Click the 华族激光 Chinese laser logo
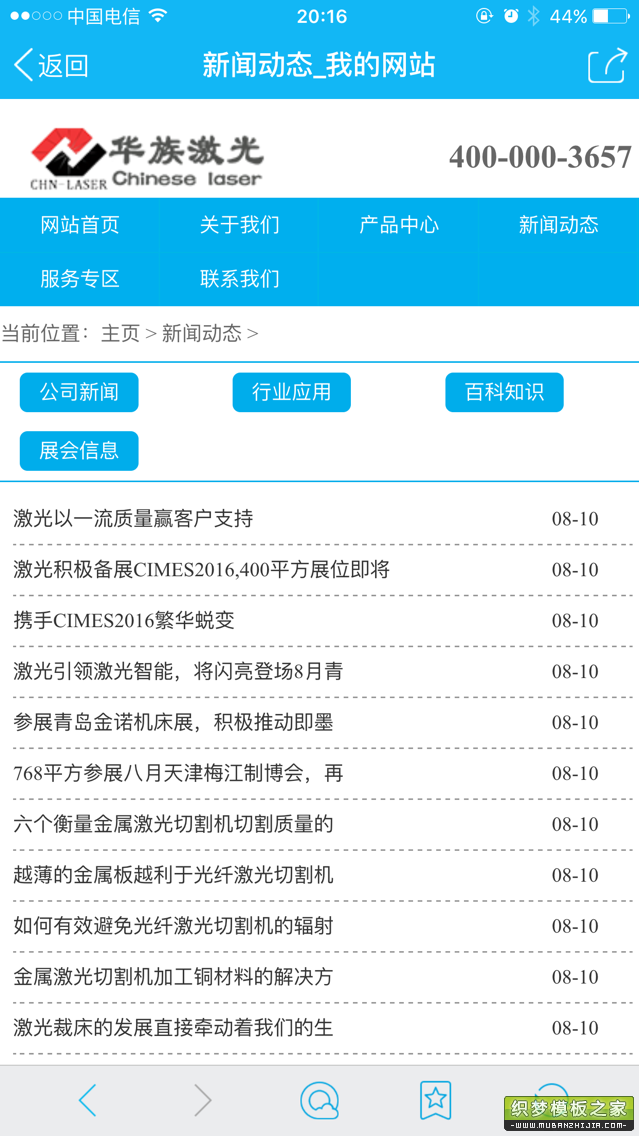 pos(147,157)
